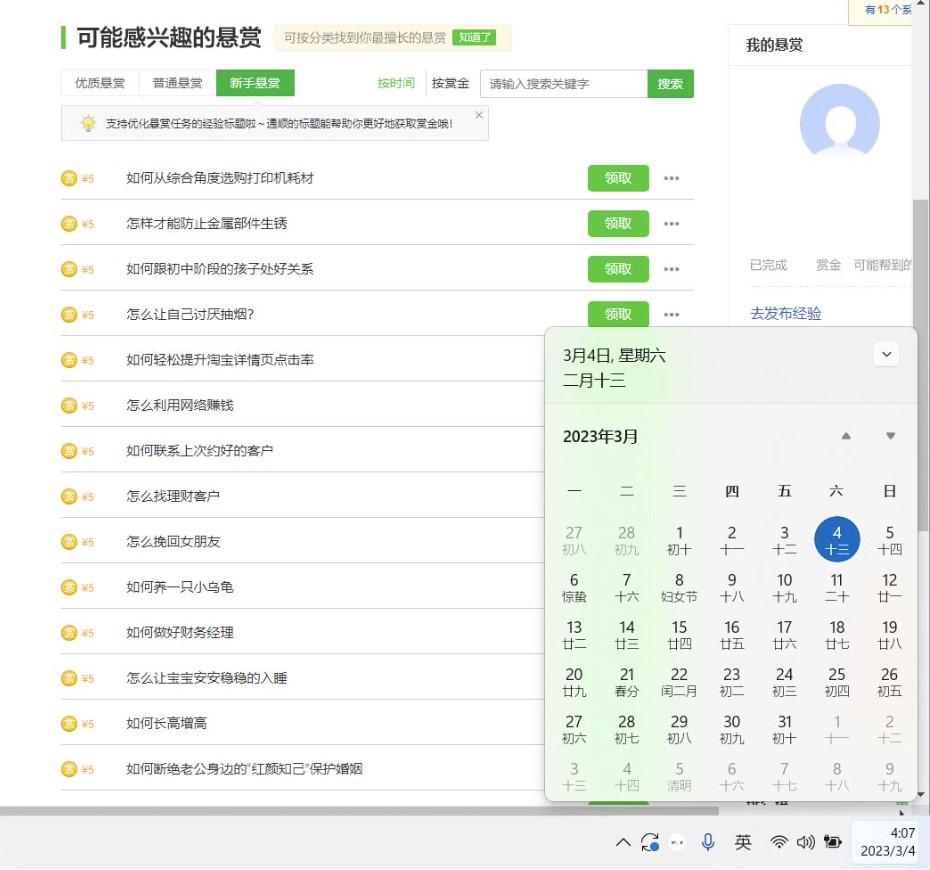Select the 英 input method indicator
The width and height of the screenshot is (930, 870).
pyautogui.click(x=743, y=843)
